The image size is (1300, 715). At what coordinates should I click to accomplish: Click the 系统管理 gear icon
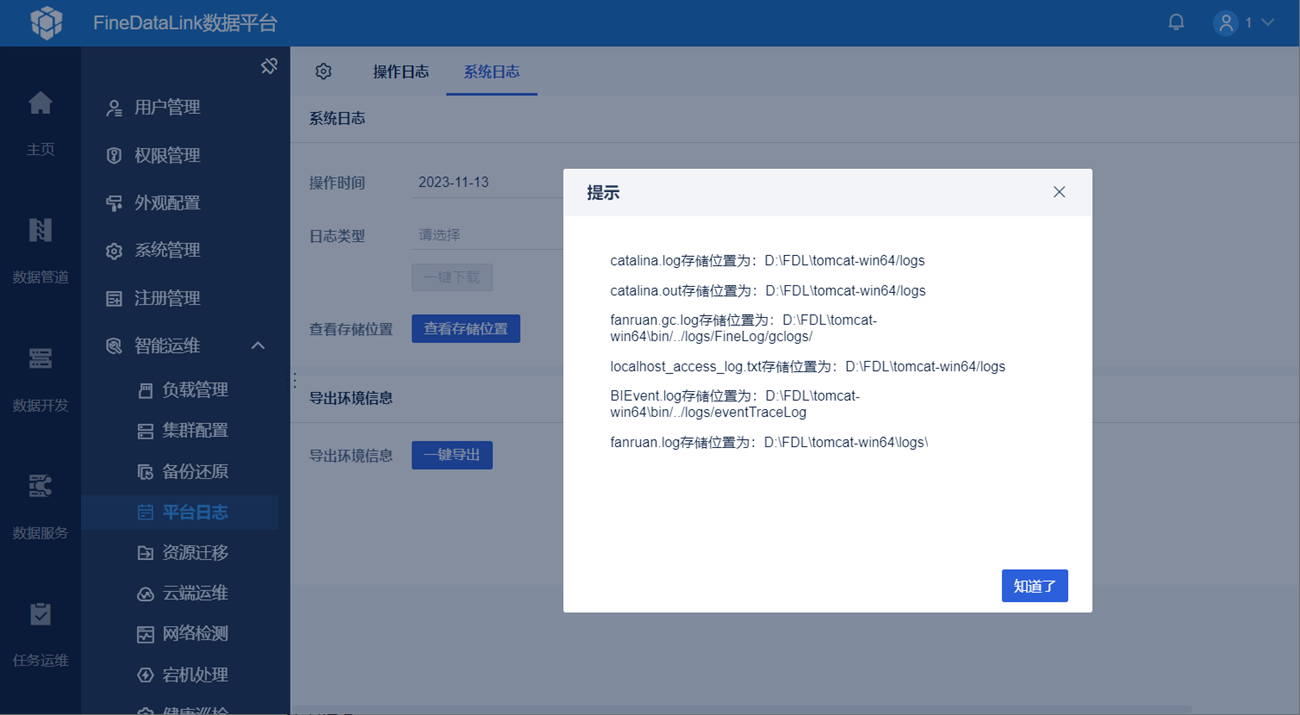[x=114, y=251]
